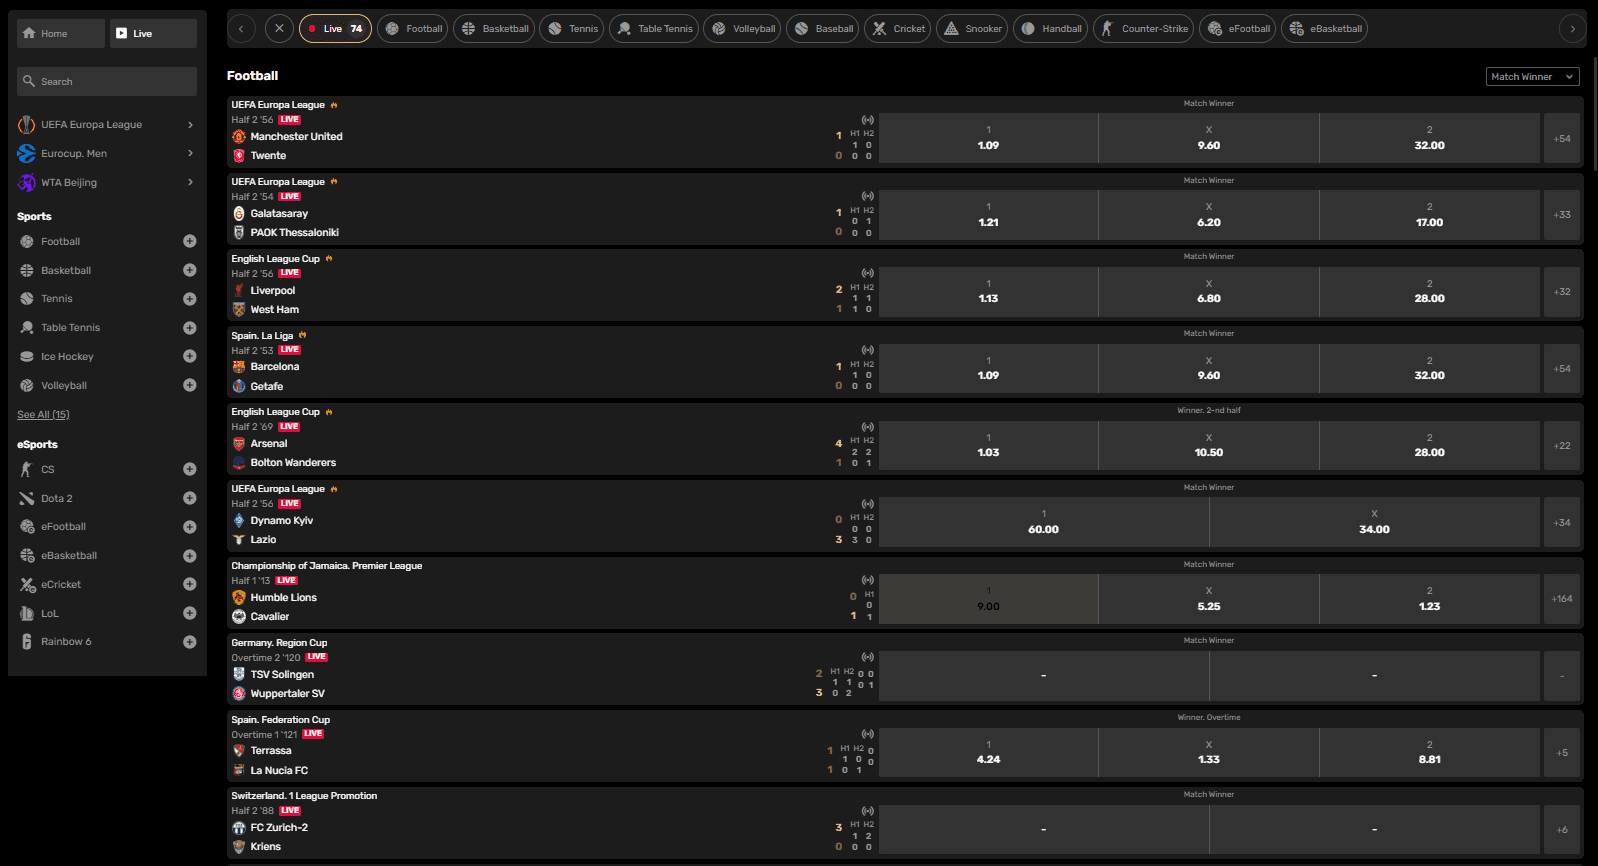Open the Spain. La Liga league header
This screenshot has width=1598, height=866.
(x=262, y=336)
